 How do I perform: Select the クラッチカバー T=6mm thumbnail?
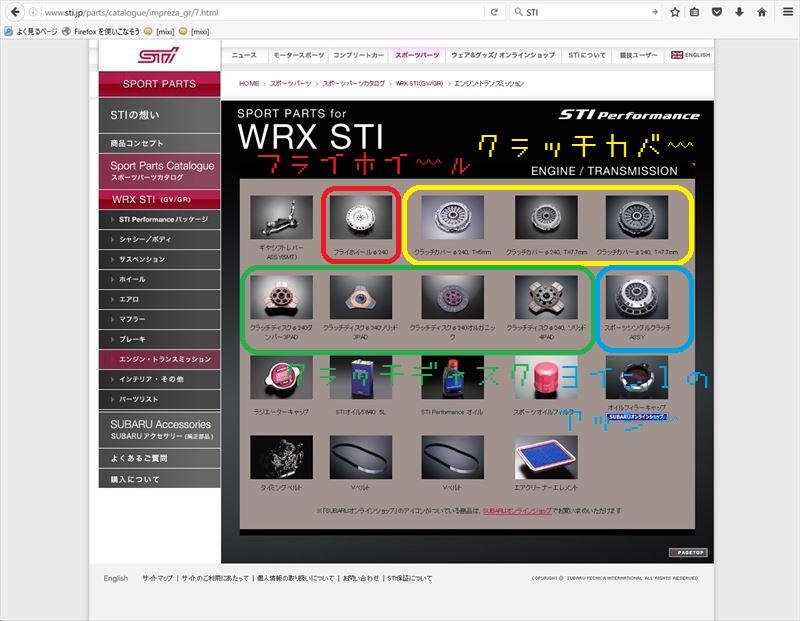(453, 217)
